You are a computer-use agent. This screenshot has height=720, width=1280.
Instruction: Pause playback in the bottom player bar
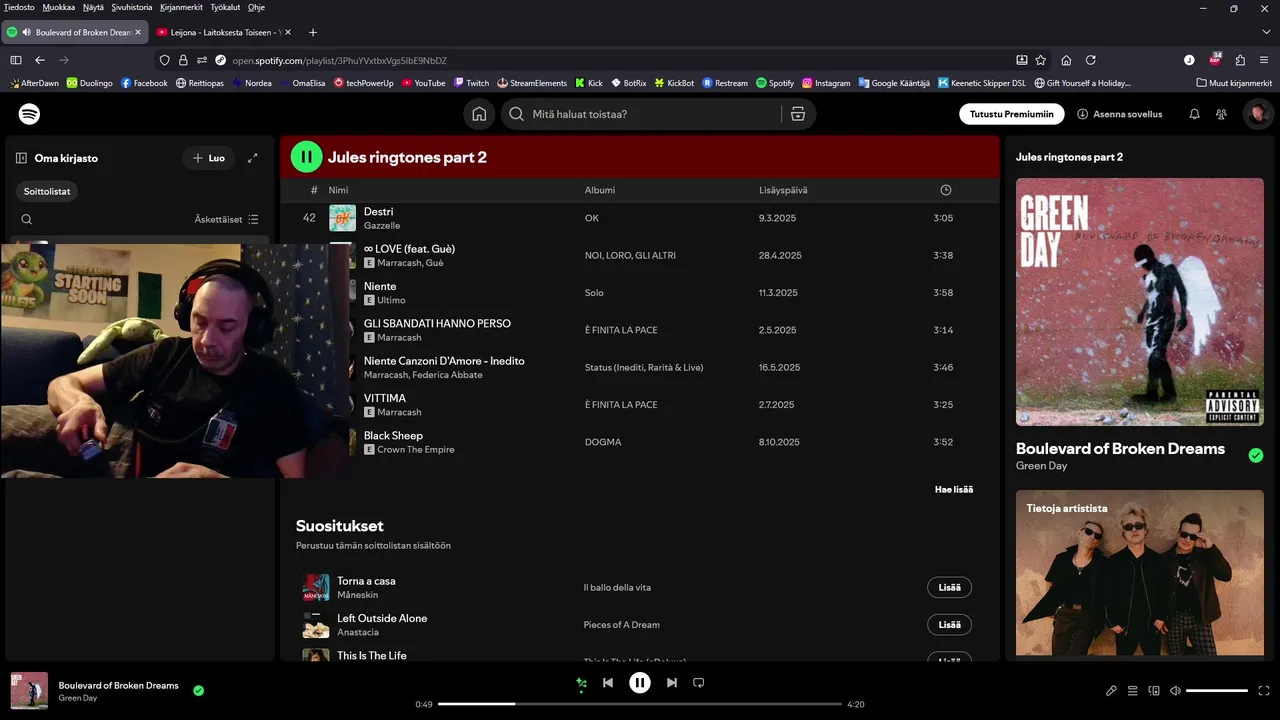pyautogui.click(x=640, y=683)
